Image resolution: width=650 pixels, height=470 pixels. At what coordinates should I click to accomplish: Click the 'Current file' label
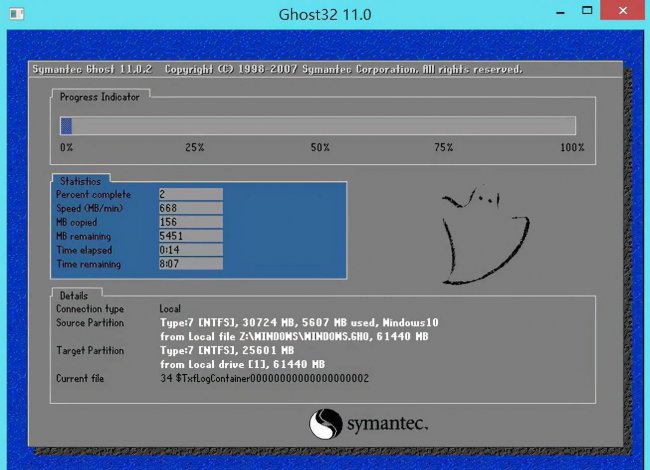[x=80, y=378]
